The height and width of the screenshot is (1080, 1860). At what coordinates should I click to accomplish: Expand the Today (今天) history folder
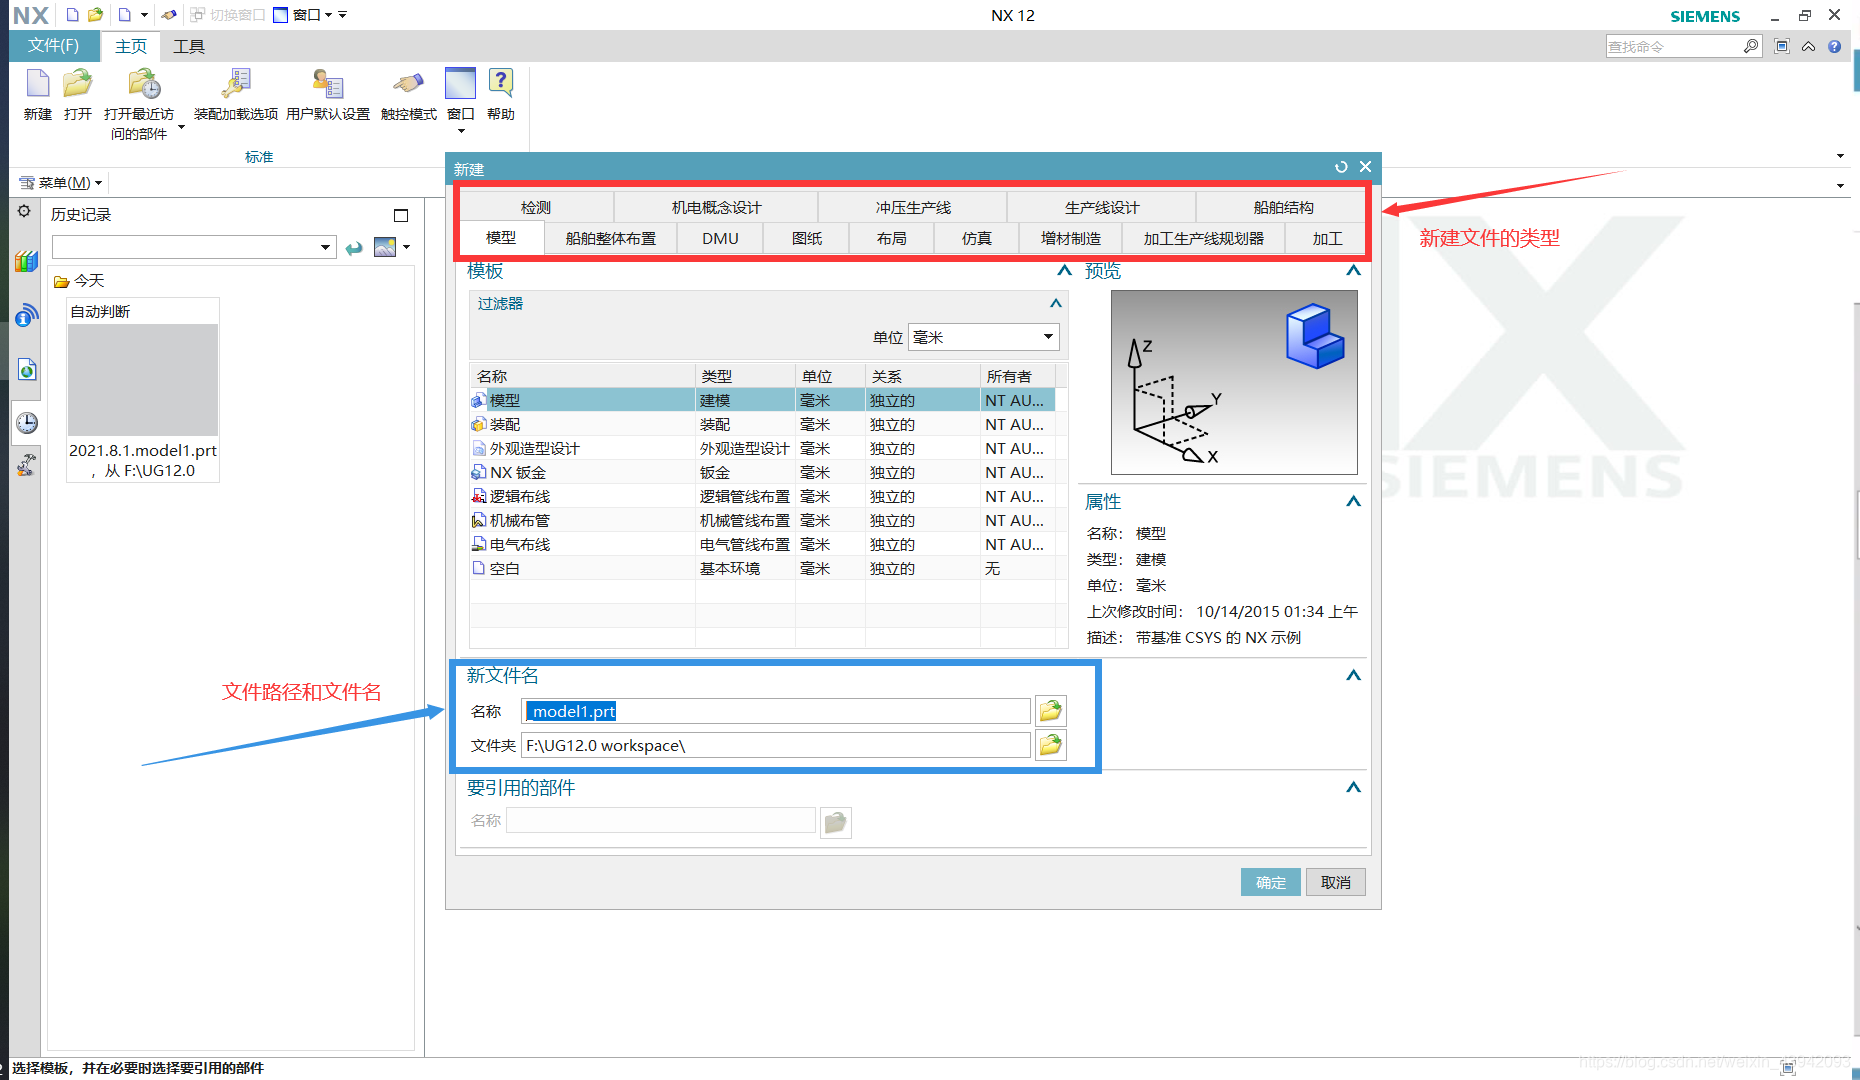coord(79,281)
